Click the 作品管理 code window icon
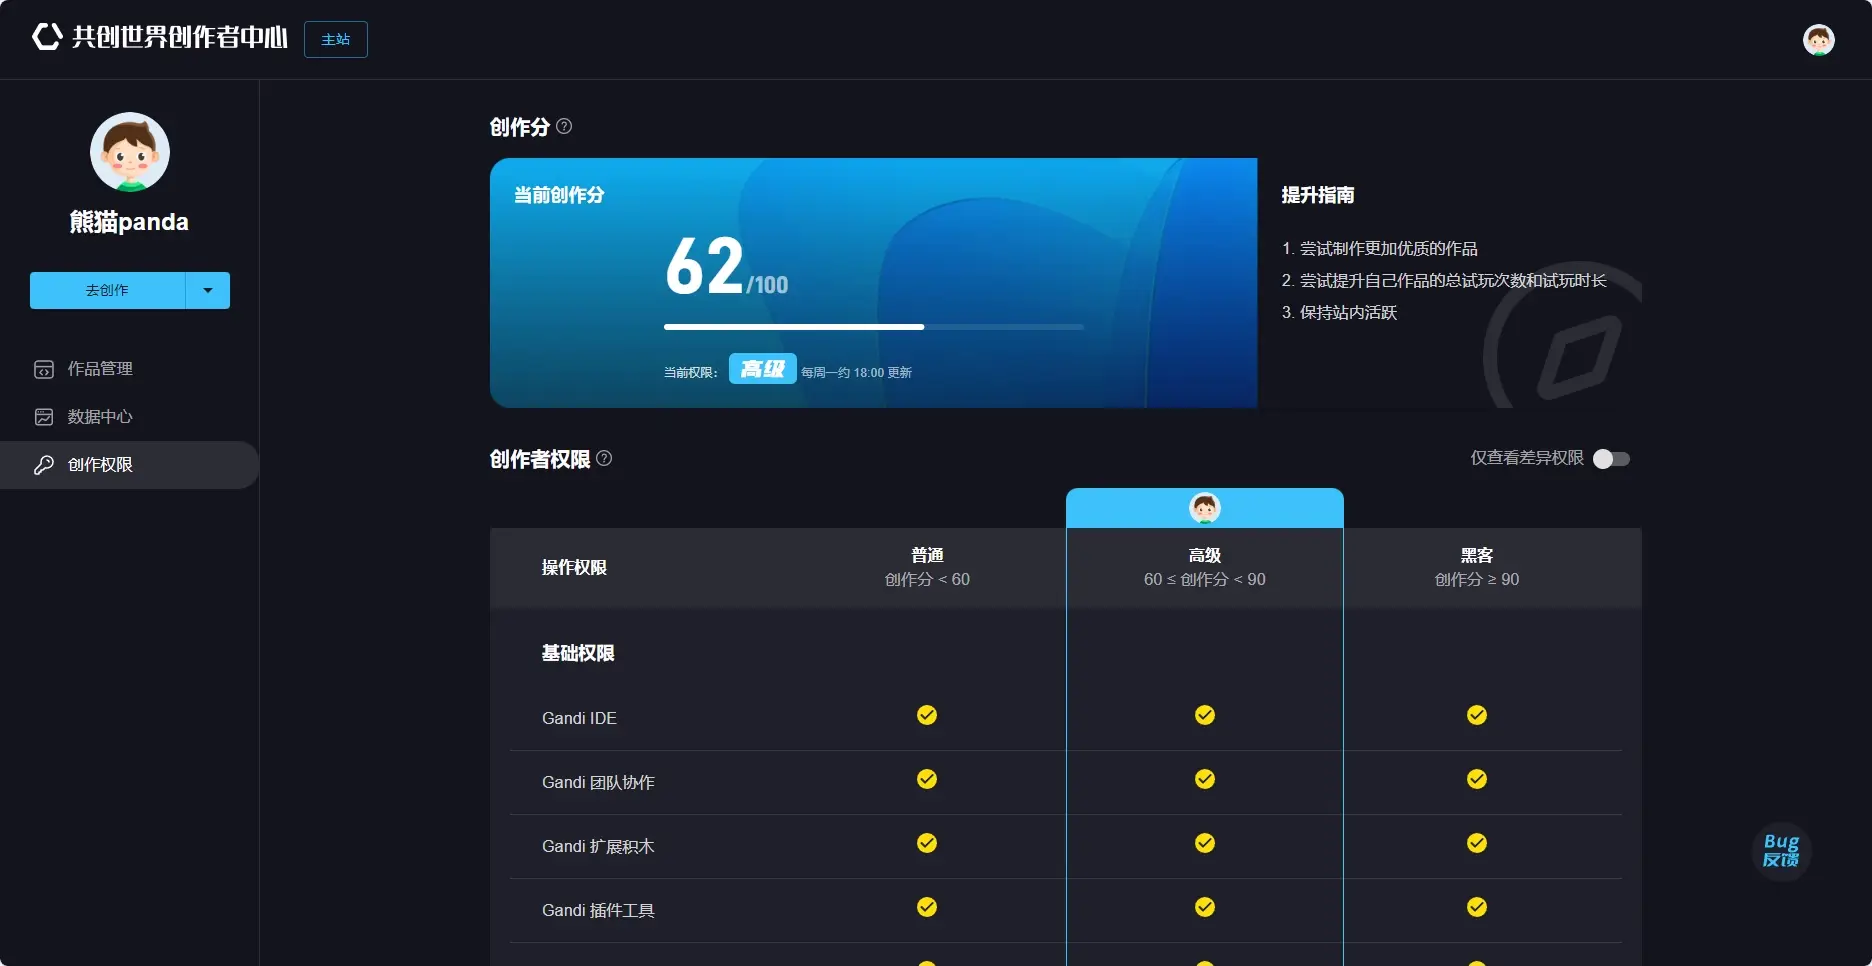 44,369
